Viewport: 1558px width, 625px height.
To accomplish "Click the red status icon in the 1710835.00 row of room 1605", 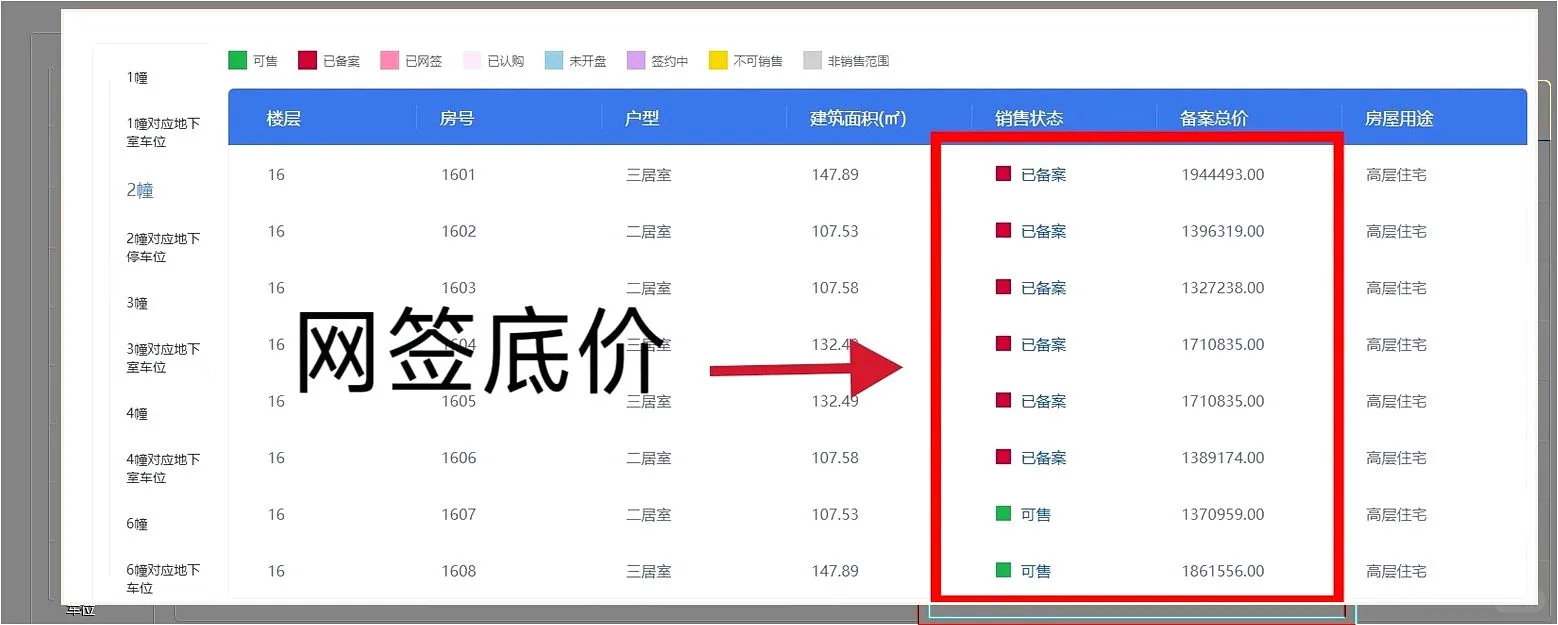I will tap(1003, 400).
